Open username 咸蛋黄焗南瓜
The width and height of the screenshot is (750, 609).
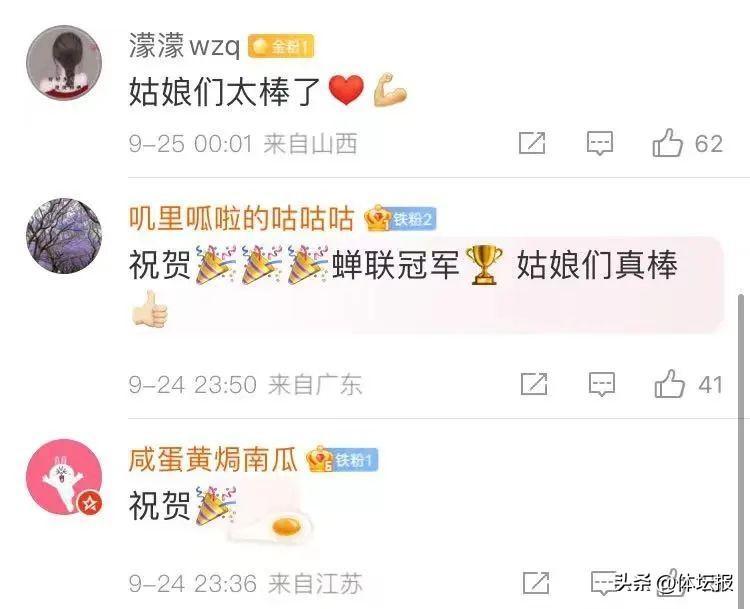pyautogui.click(x=213, y=459)
